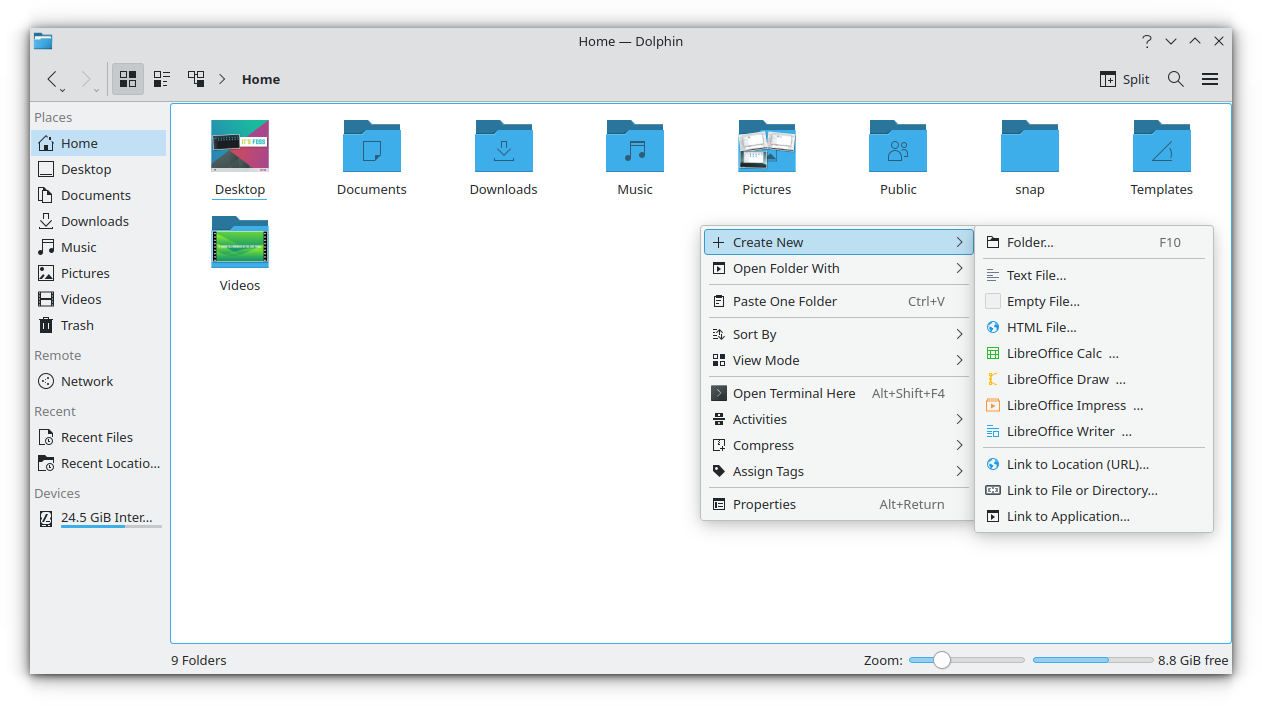Open the hamburger menu icon
The image size is (1262, 706).
point(1210,79)
